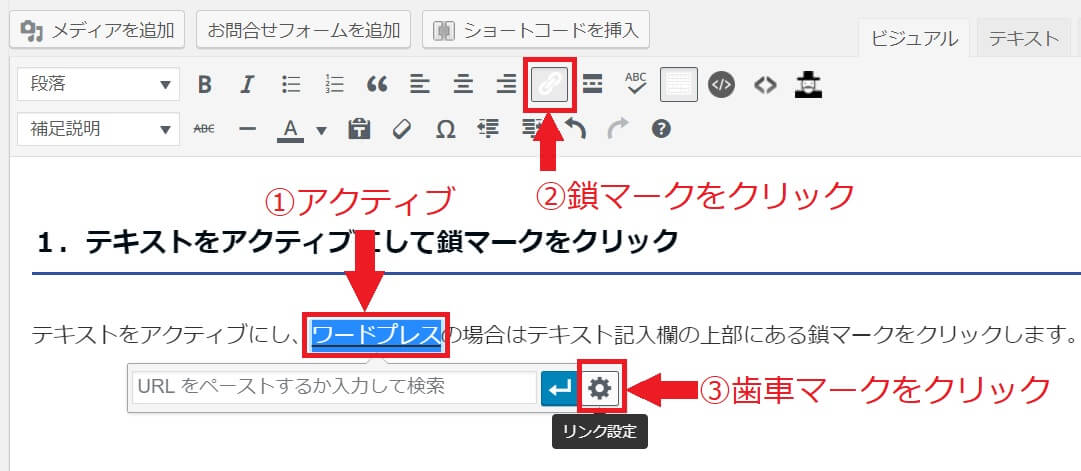Run the ABC spellcheck tool
1081x471 pixels.
point(636,85)
